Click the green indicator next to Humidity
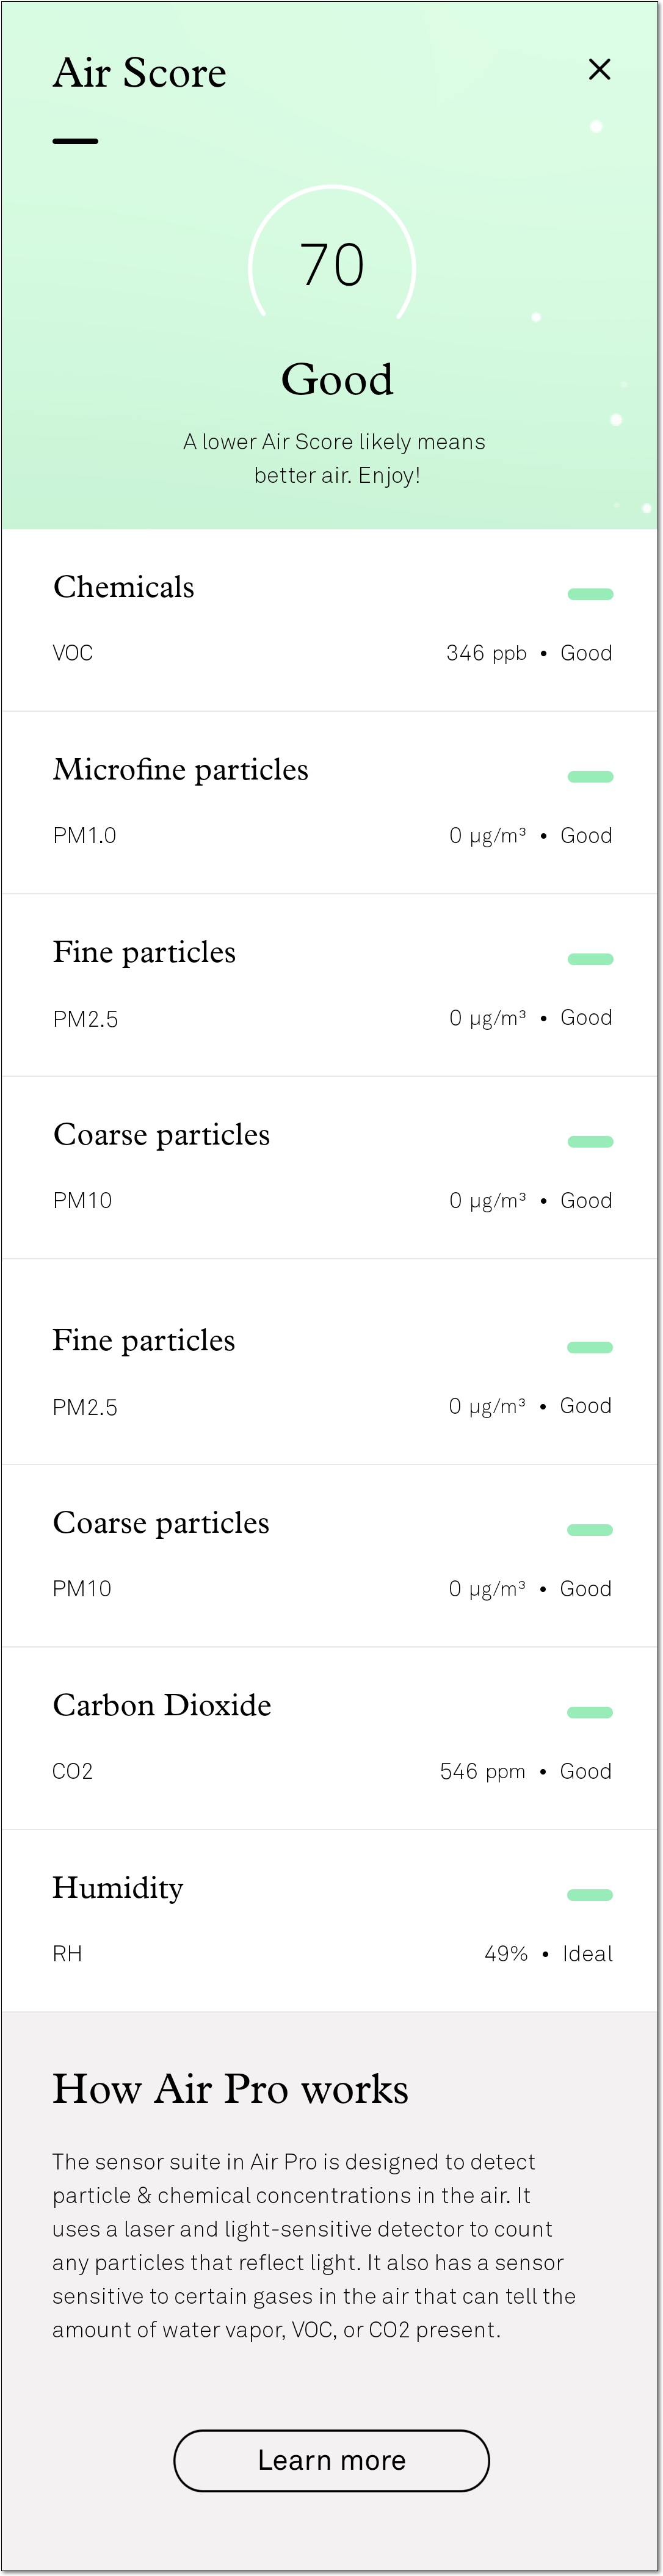The image size is (663, 2576). point(590,1894)
